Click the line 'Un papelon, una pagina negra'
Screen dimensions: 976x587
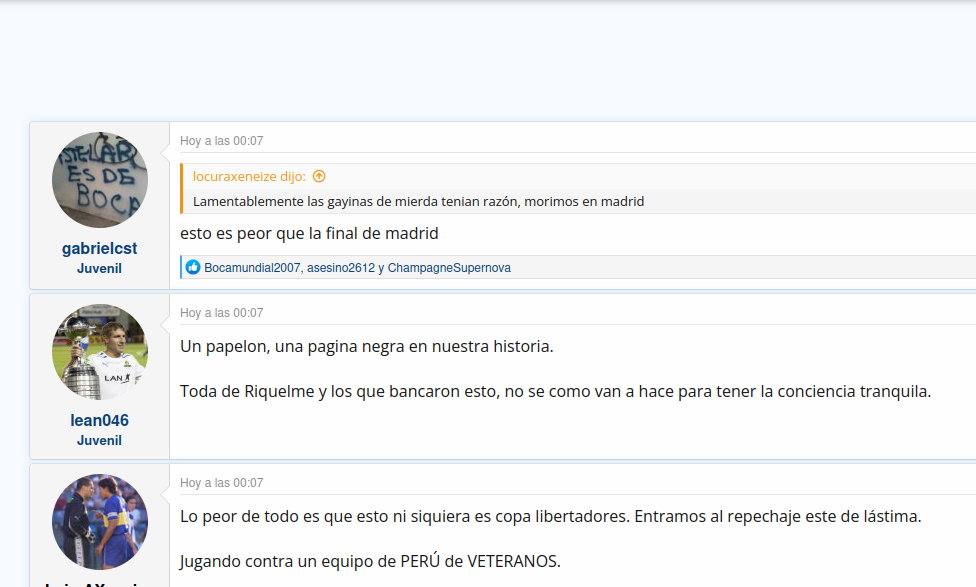[x=367, y=346]
